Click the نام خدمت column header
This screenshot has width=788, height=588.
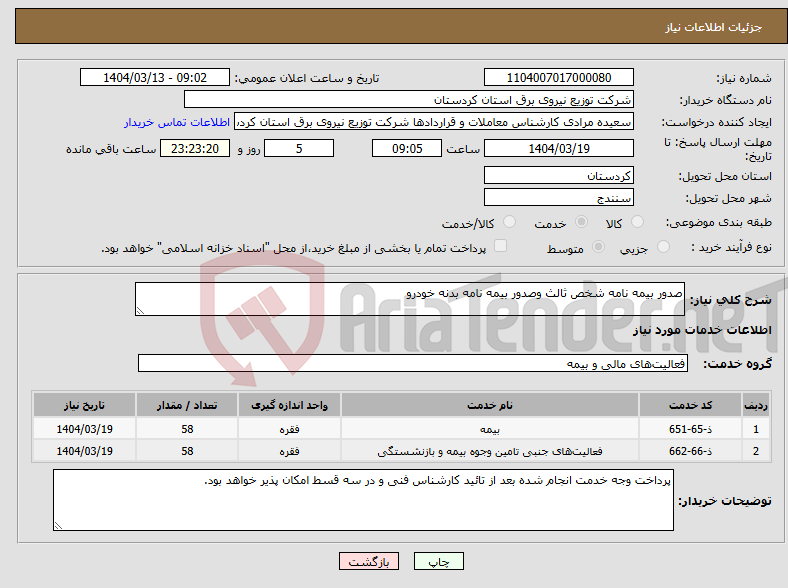coord(490,405)
